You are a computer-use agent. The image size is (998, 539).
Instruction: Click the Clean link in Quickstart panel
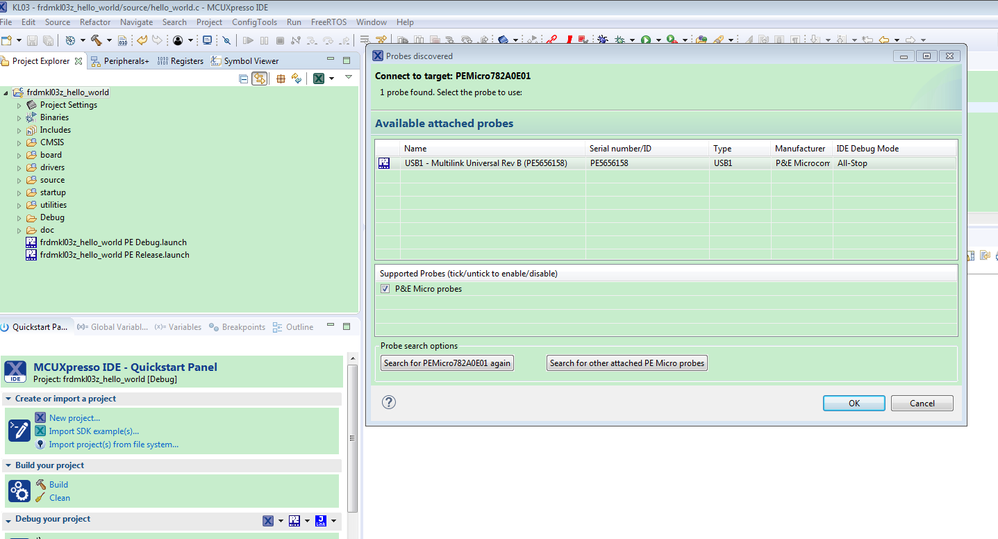[60, 498]
